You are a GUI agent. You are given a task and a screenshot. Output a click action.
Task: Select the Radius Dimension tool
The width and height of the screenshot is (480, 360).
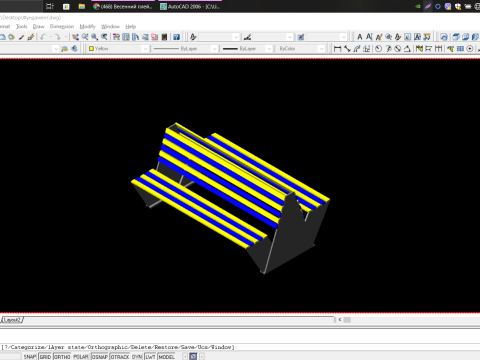378,49
